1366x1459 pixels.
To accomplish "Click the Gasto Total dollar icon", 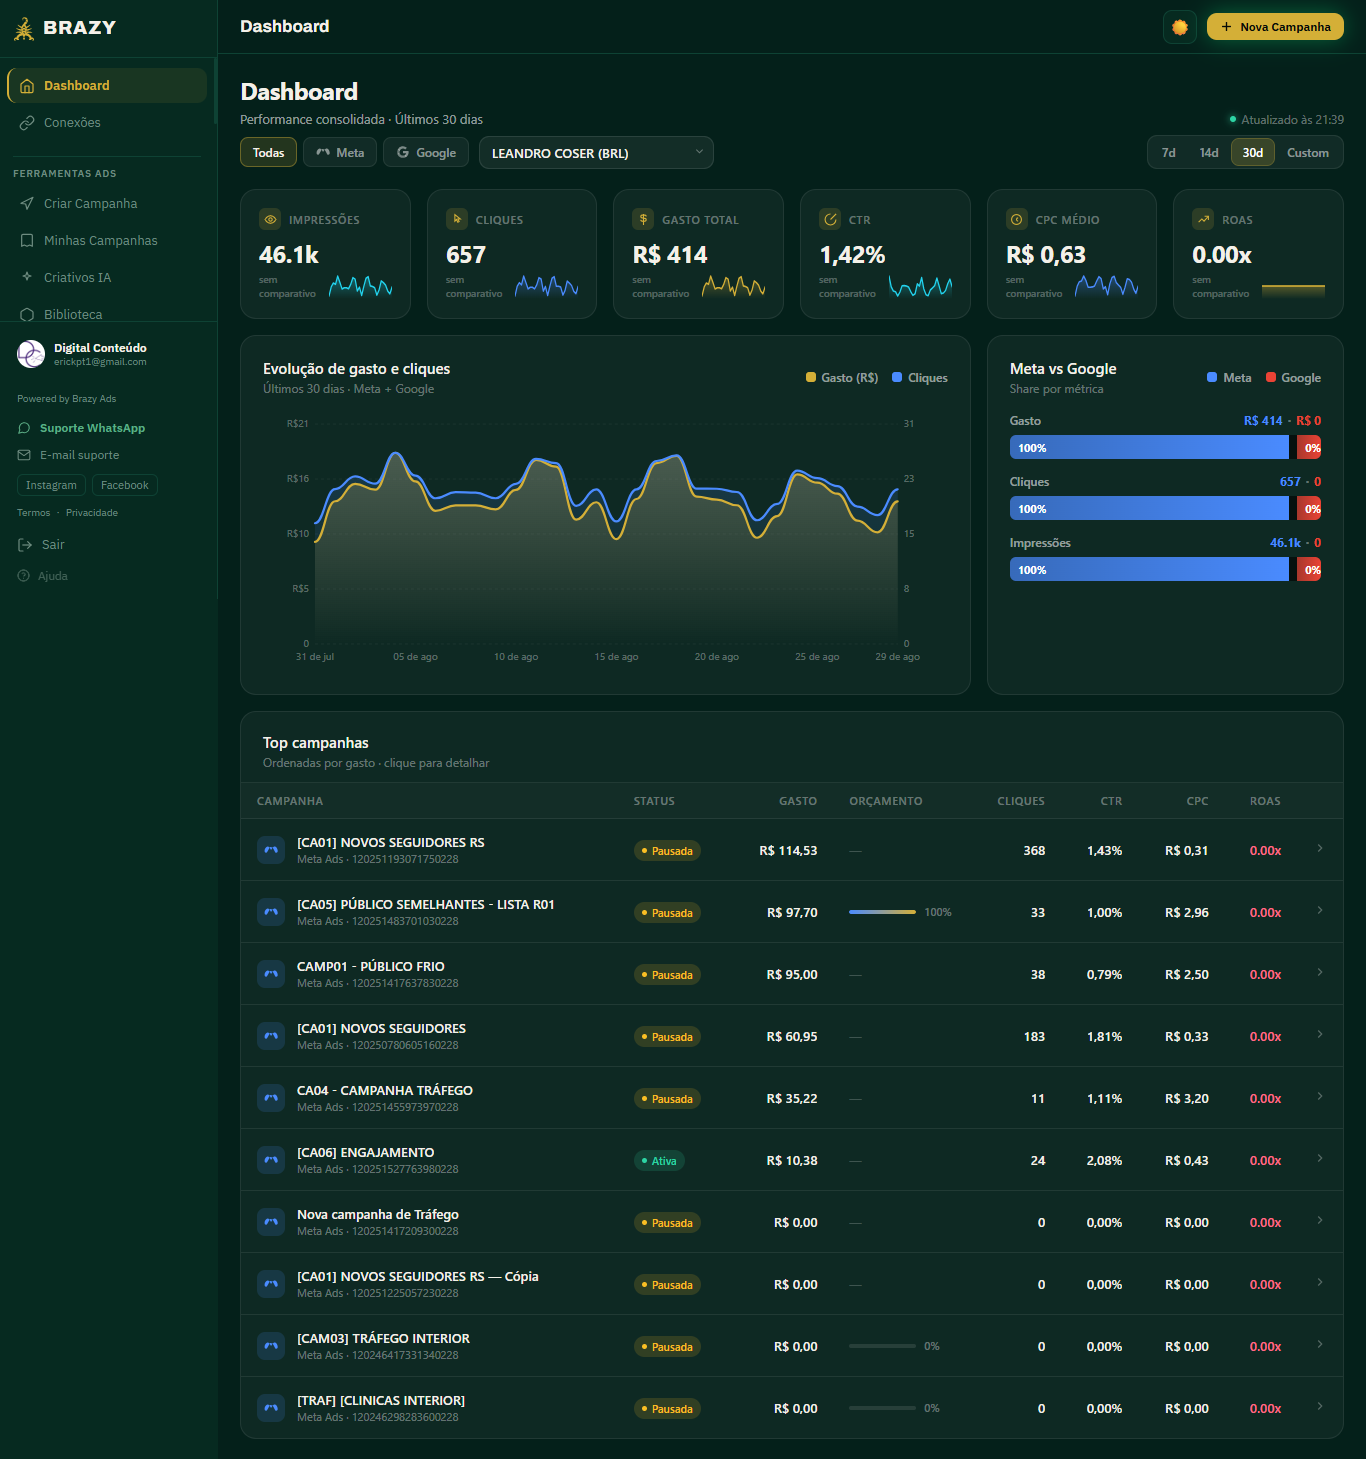I will (643, 219).
